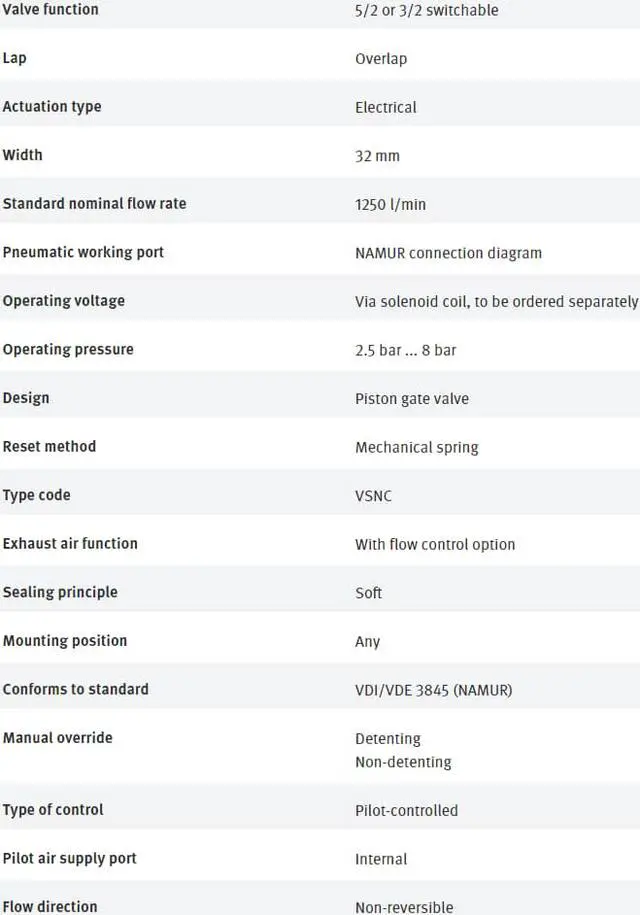Click the 'Pilot-controlled' control type value

406,810
